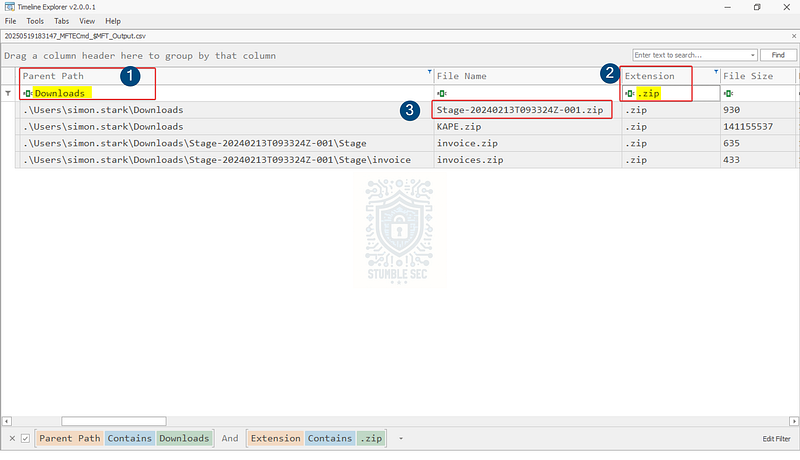The width and height of the screenshot is (800, 460).
Task: Open the Help menu
Action: pos(113,21)
